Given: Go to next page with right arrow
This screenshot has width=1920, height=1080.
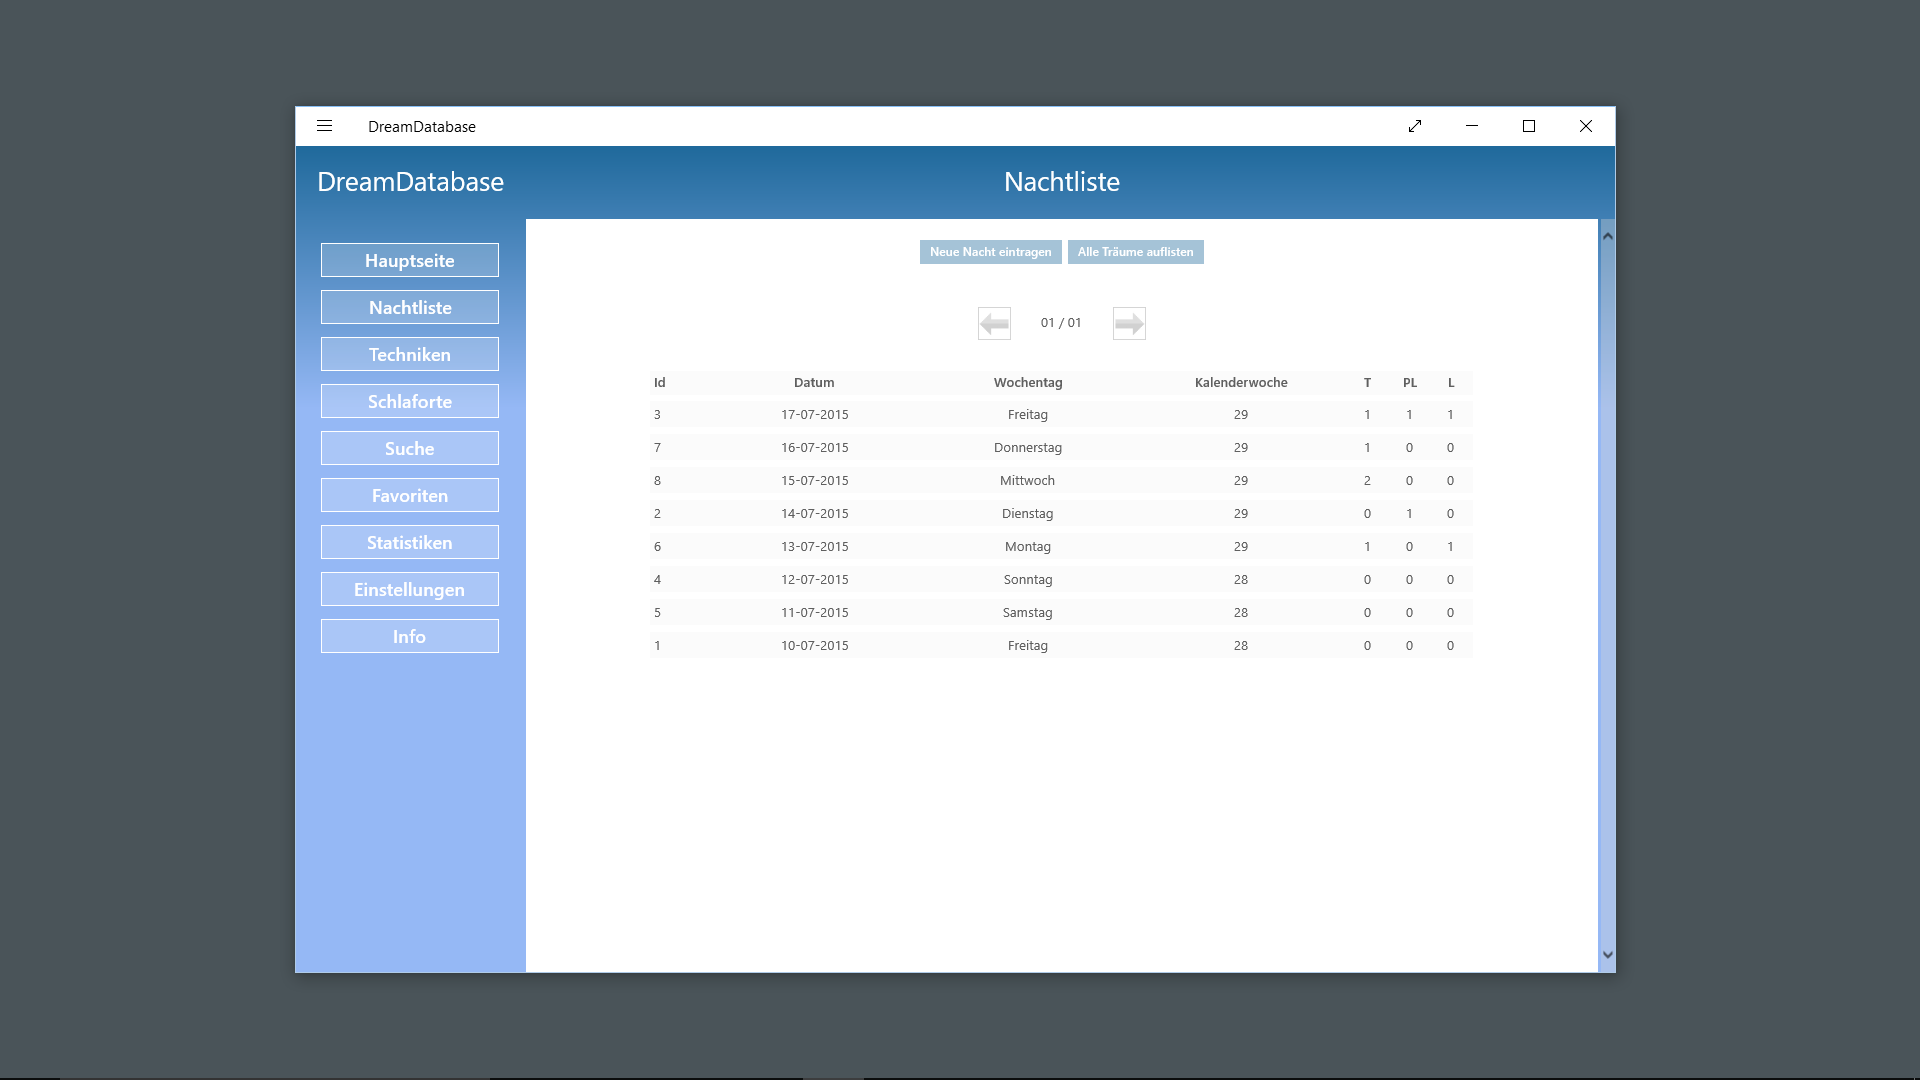Looking at the screenshot, I should coord(1129,323).
